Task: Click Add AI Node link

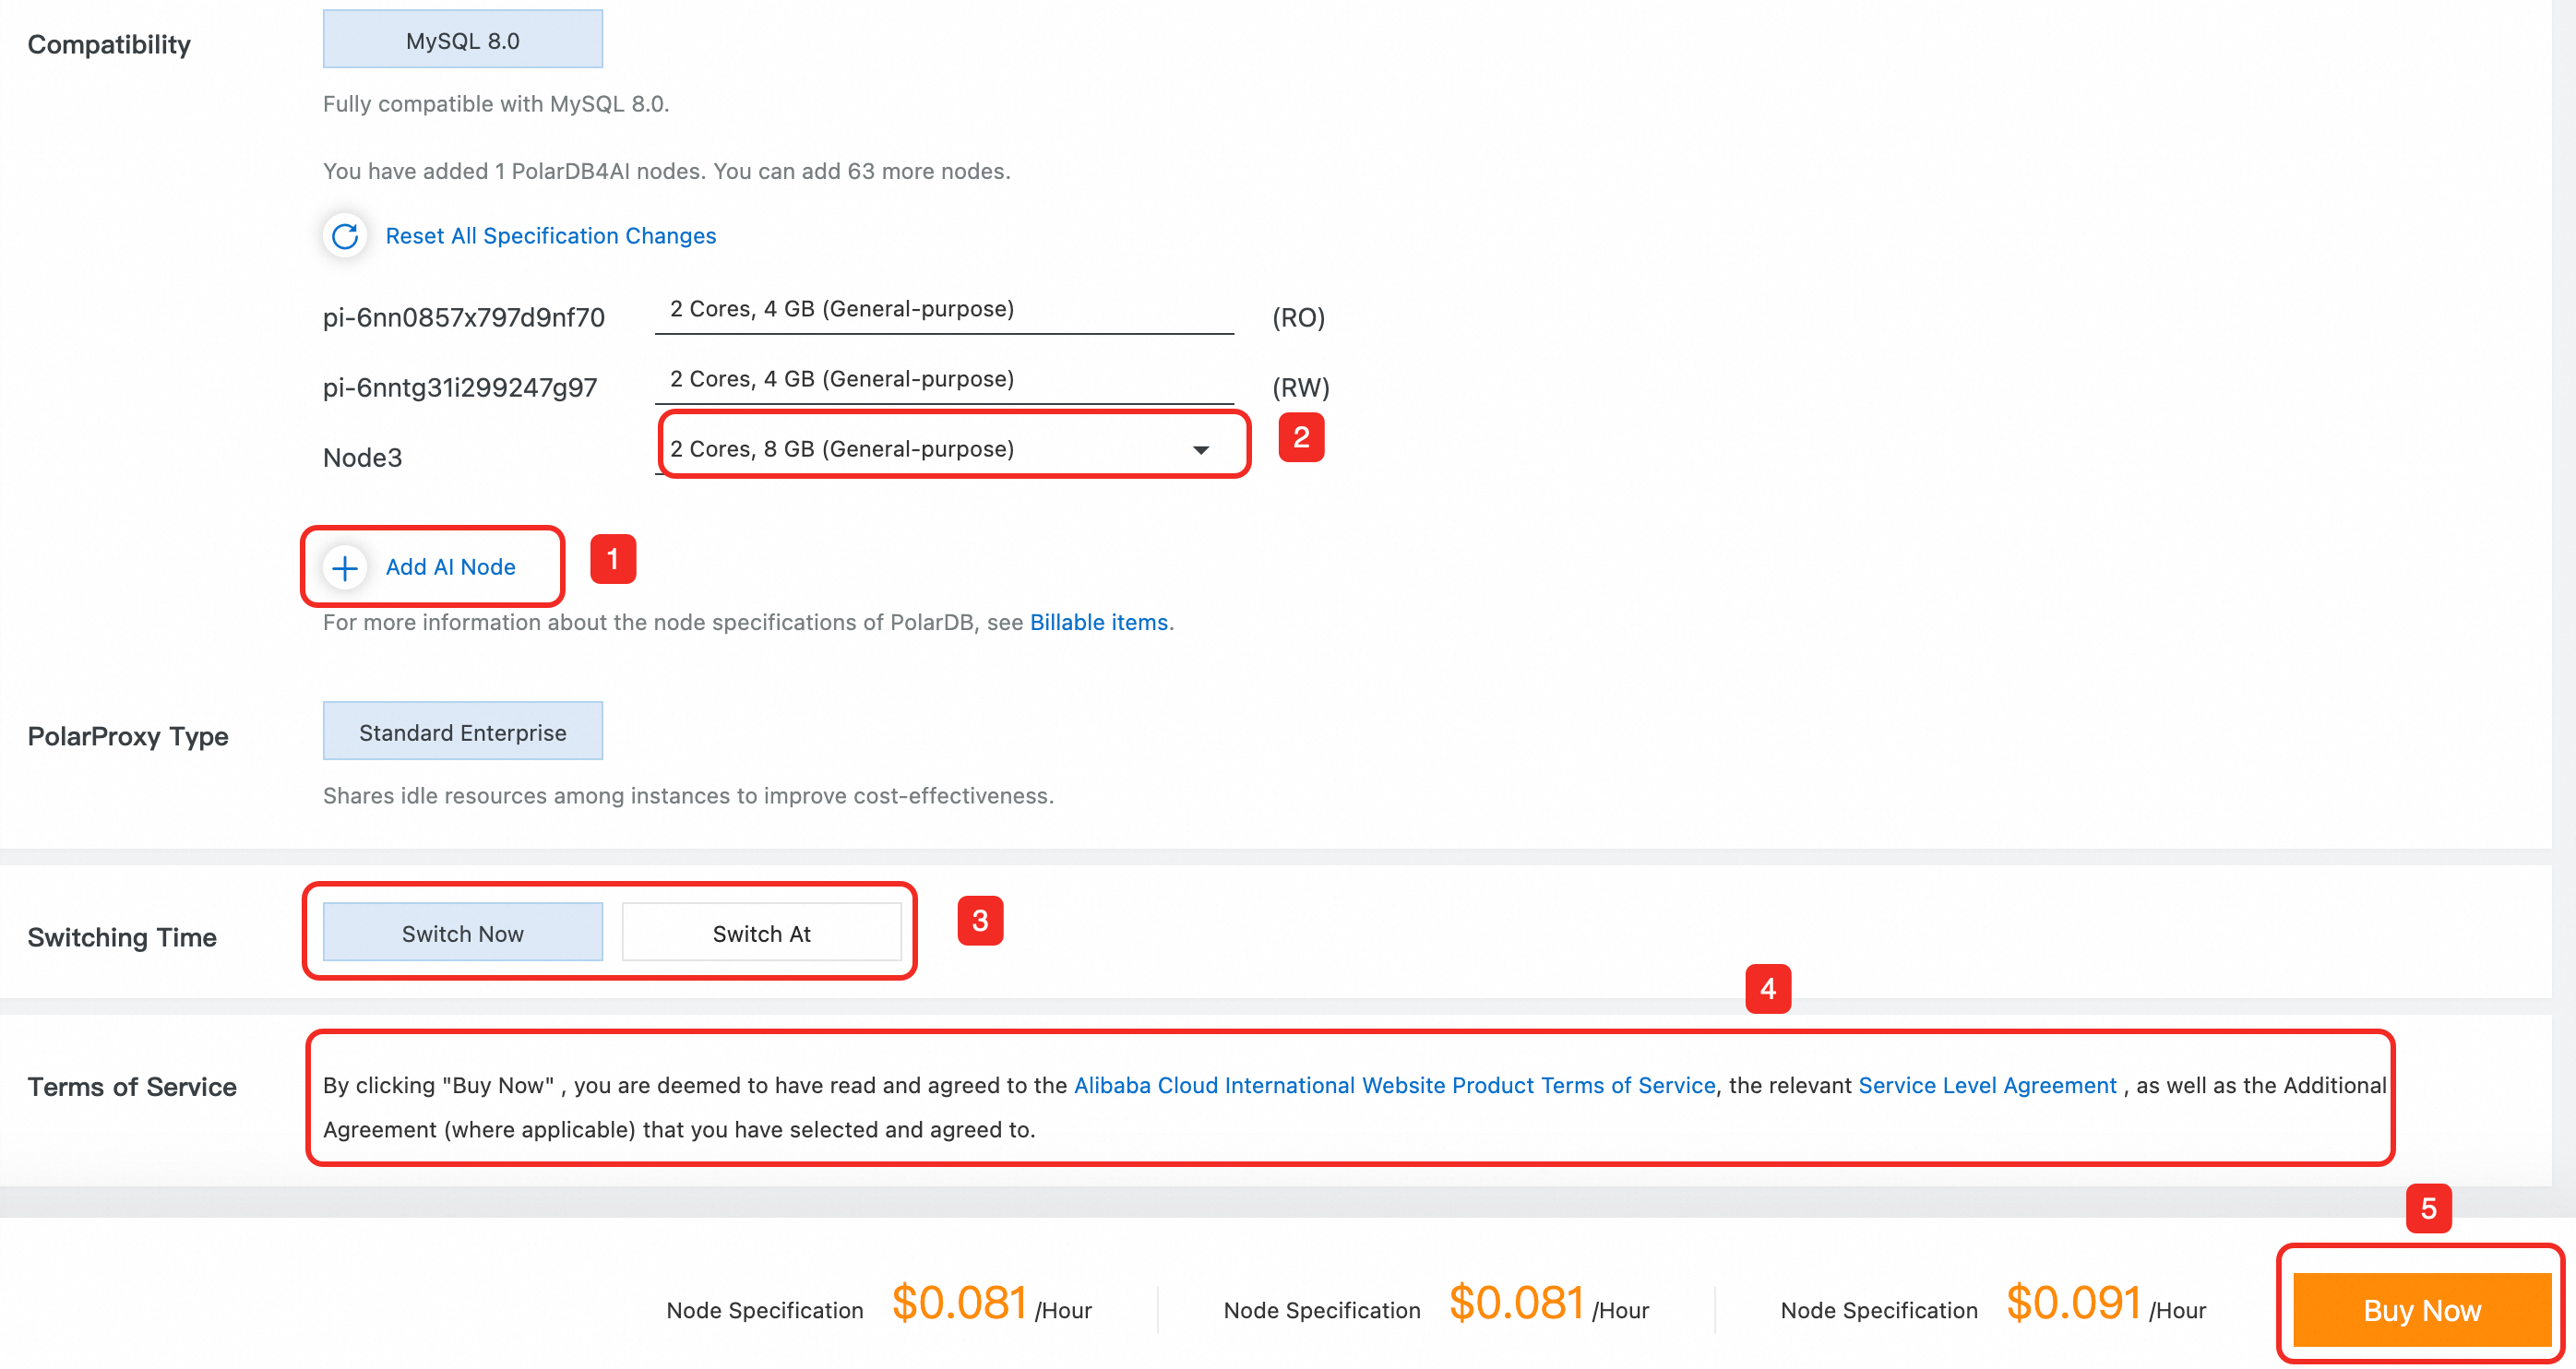Action: pyautogui.click(x=450, y=567)
